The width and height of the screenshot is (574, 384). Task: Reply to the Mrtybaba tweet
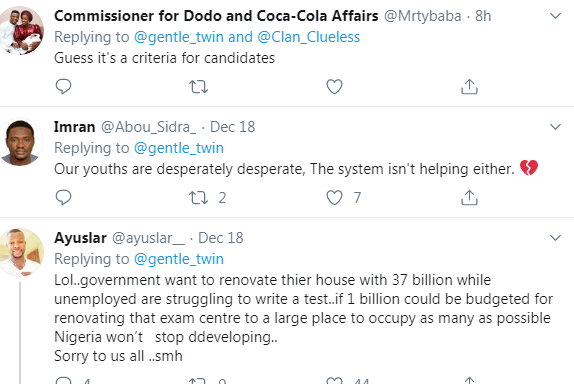coord(63,87)
